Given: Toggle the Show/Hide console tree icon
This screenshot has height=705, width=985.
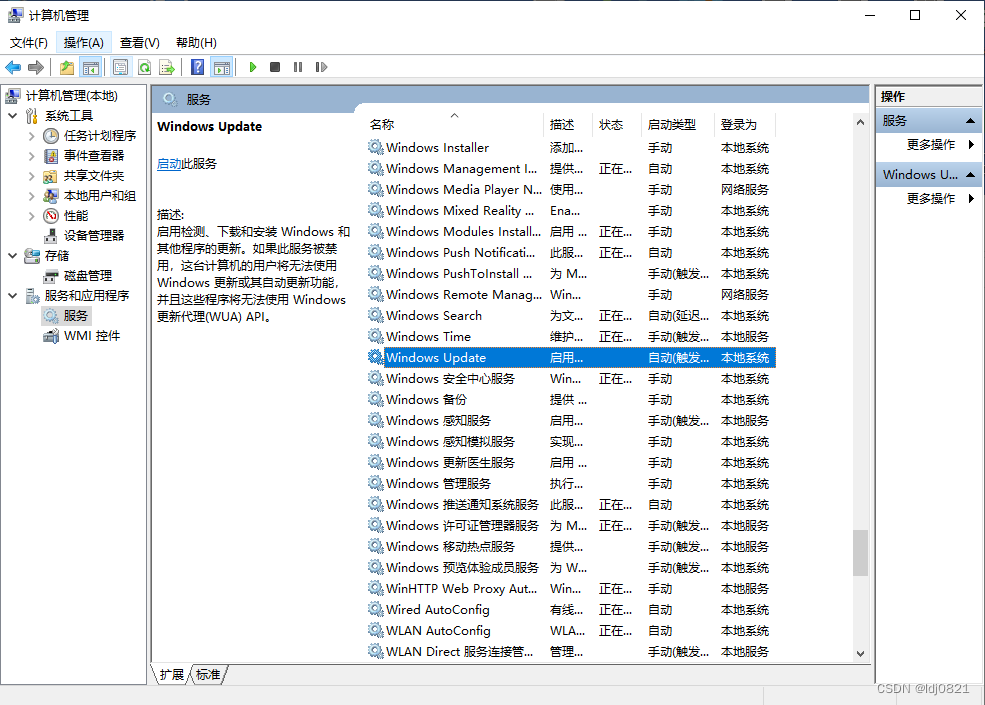Looking at the screenshot, I should (x=91, y=67).
